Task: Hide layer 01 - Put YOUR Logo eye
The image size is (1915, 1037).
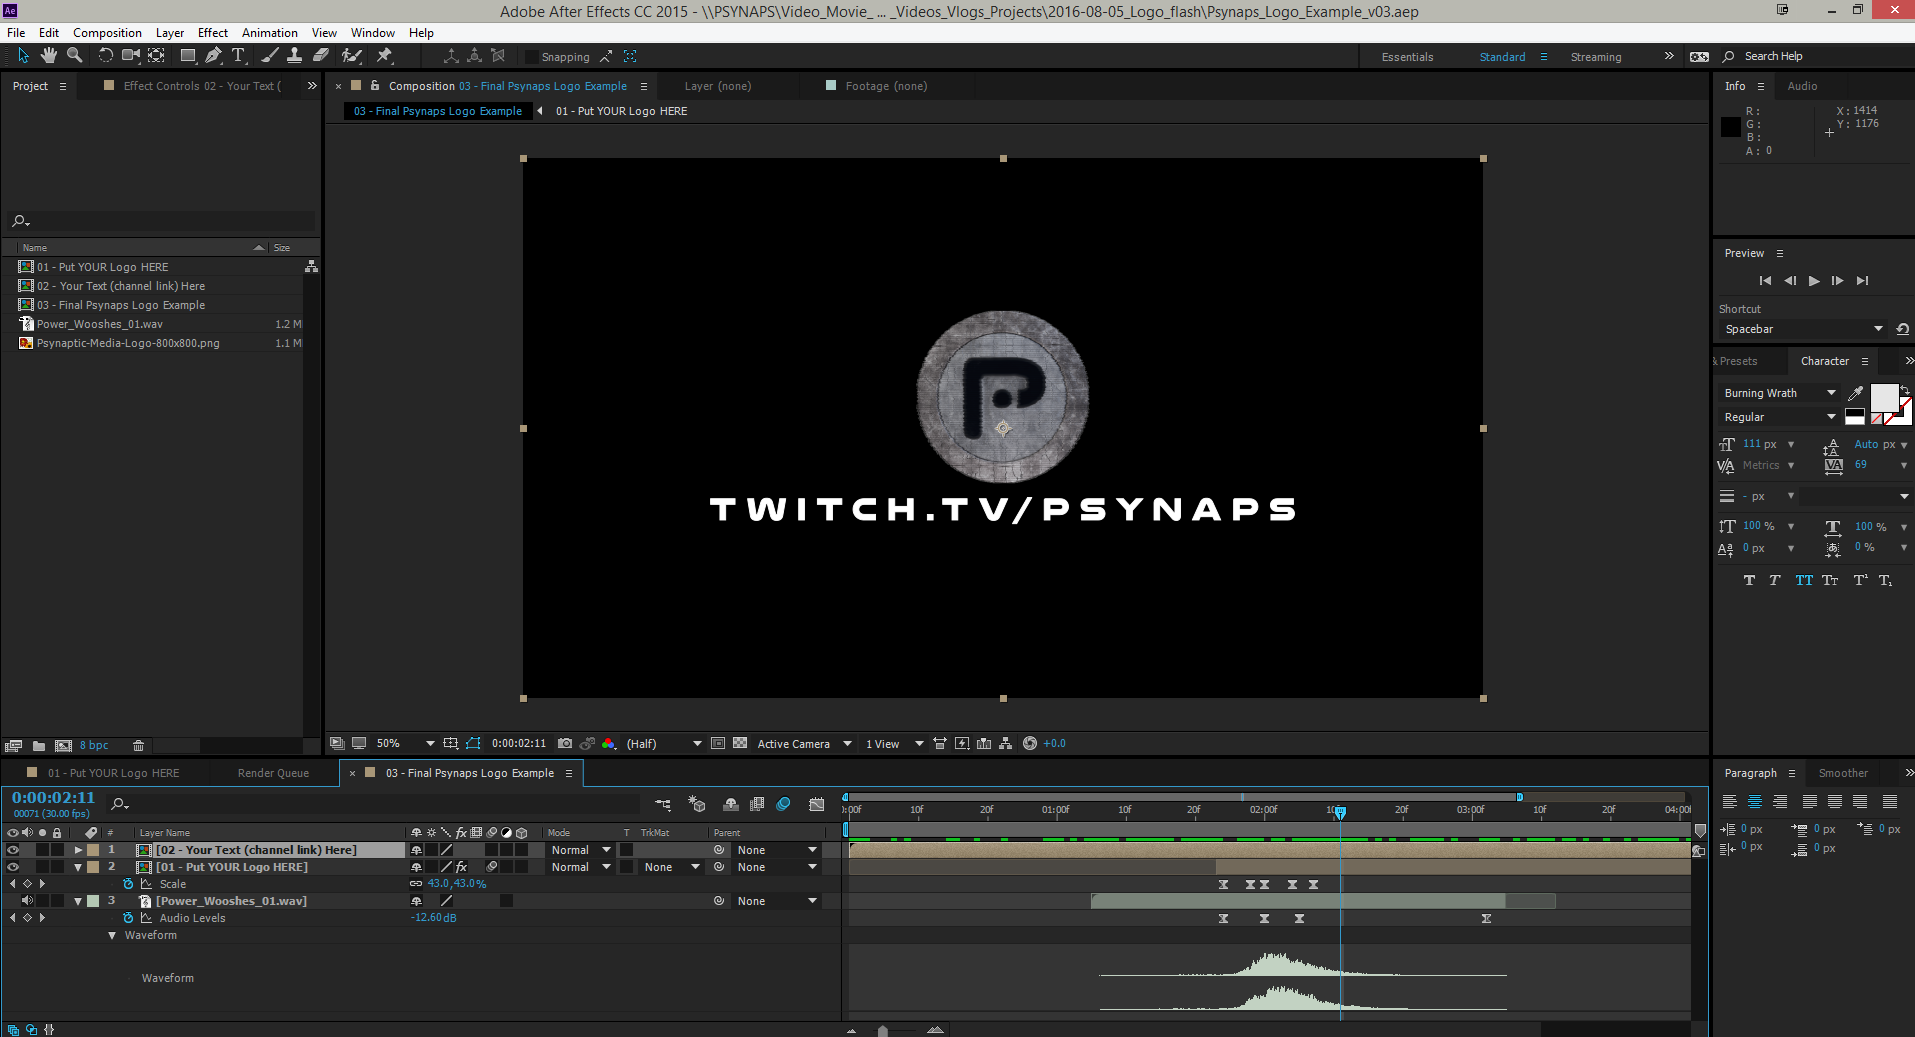Action: tap(13, 867)
